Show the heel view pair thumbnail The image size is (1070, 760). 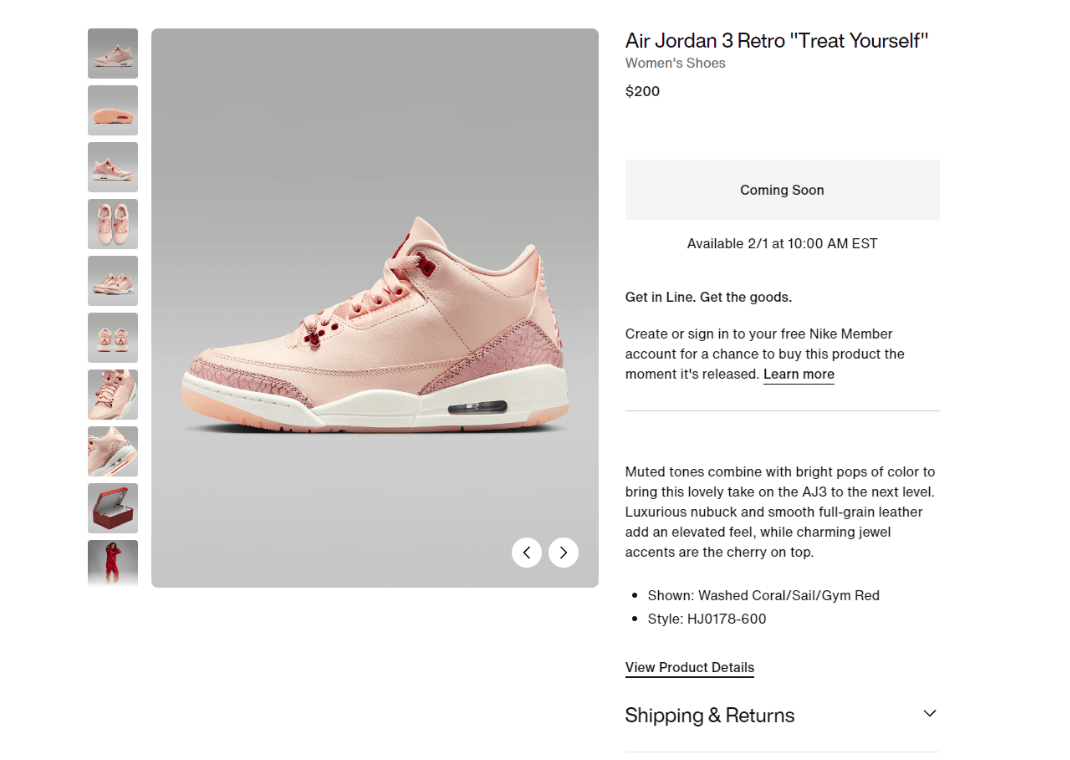[x=113, y=338]
